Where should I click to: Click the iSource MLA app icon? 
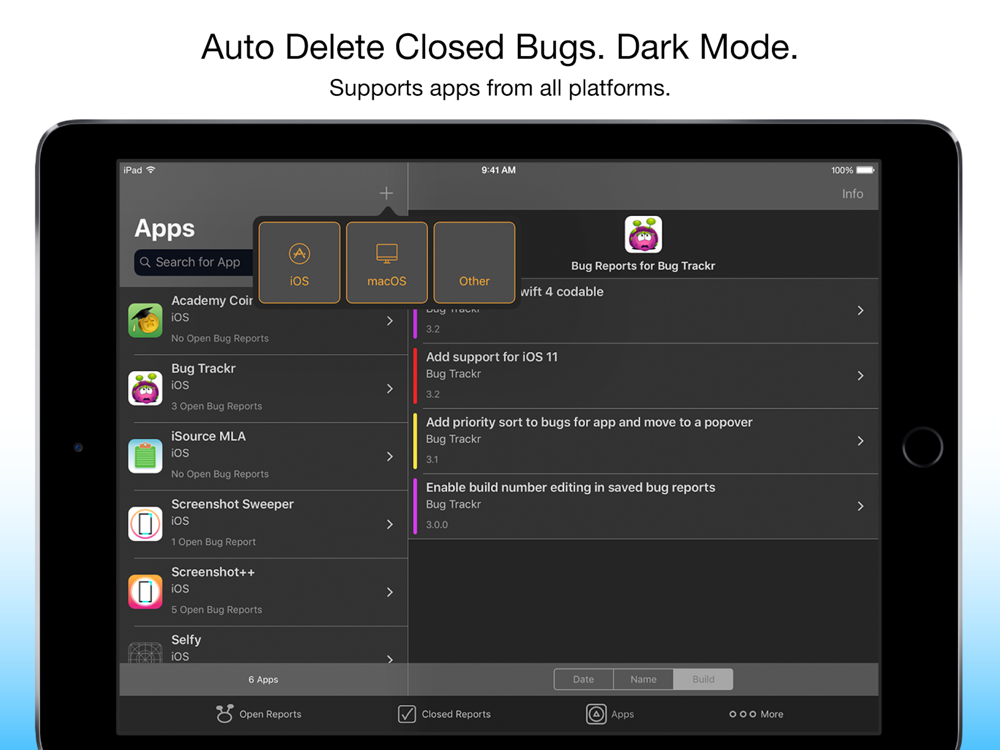[x=145, y=456]
